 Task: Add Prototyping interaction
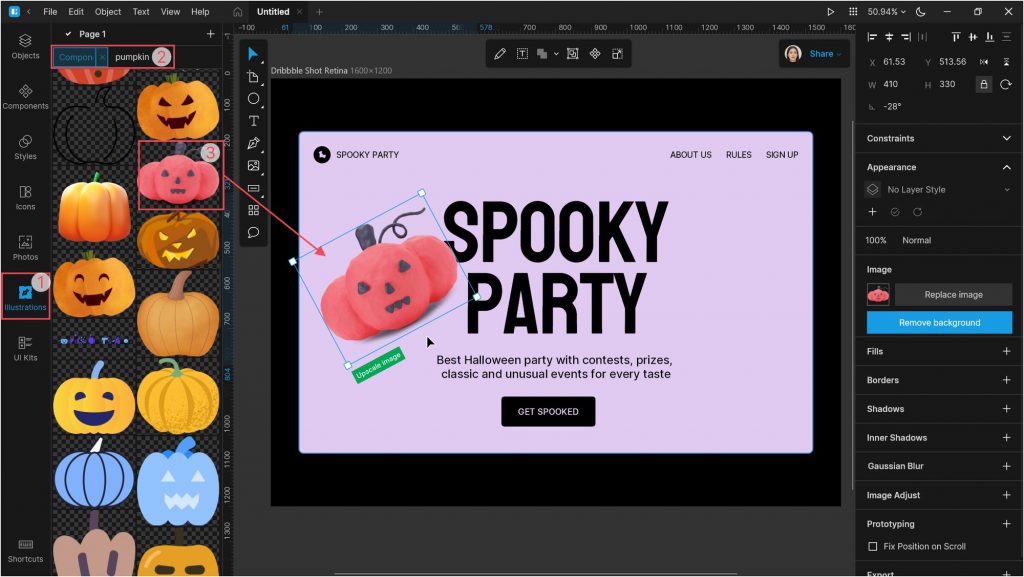[1006, 523]
